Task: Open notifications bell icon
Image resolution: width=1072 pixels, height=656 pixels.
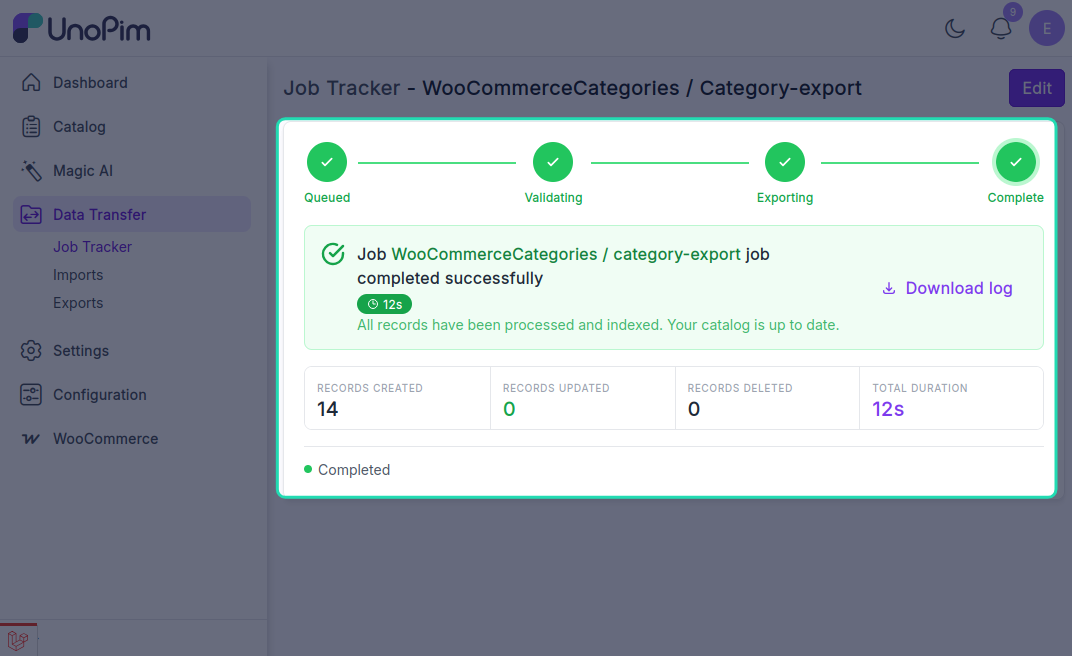Action: (1001, 29)
